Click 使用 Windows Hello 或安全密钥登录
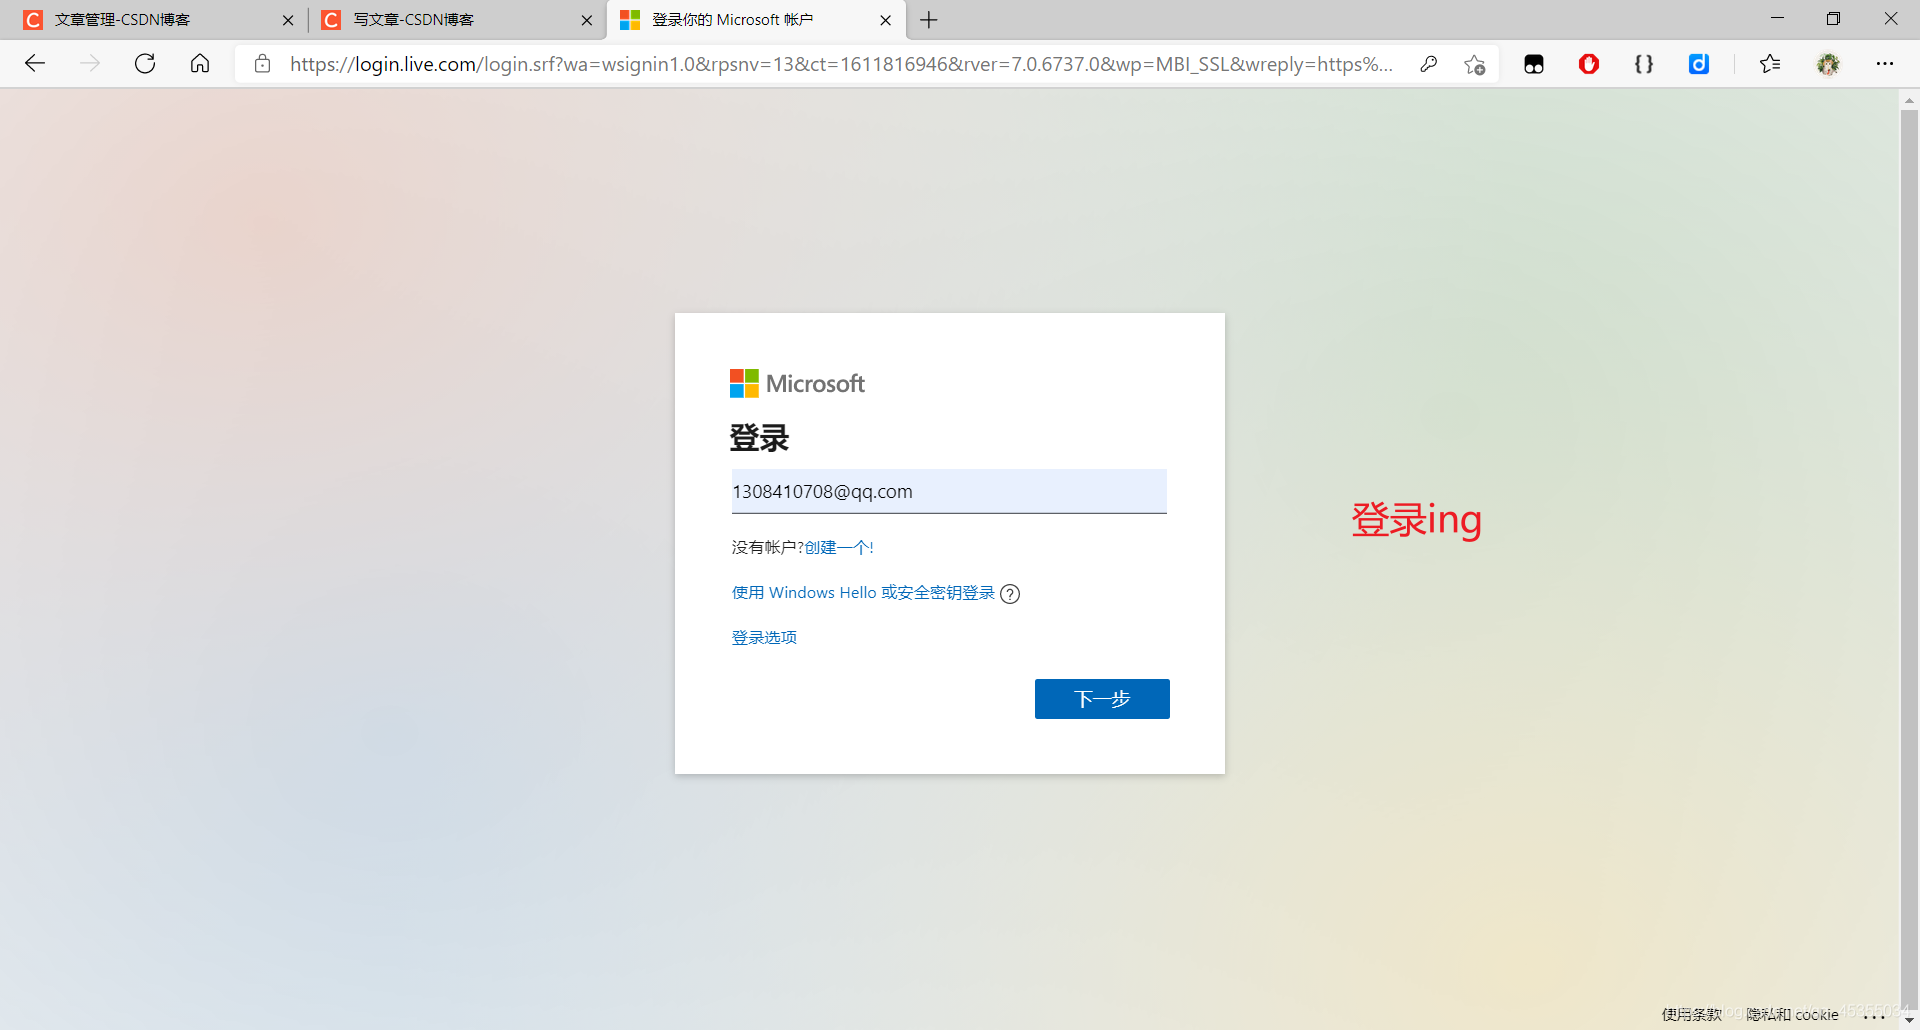The image size is (1920, 1030). 863,593
